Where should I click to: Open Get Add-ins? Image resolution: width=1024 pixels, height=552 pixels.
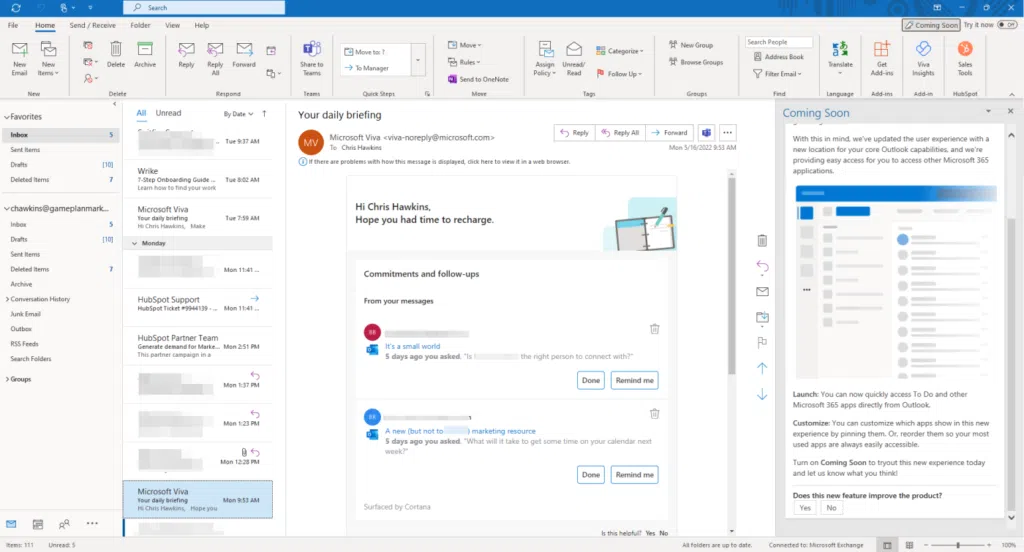882,59
